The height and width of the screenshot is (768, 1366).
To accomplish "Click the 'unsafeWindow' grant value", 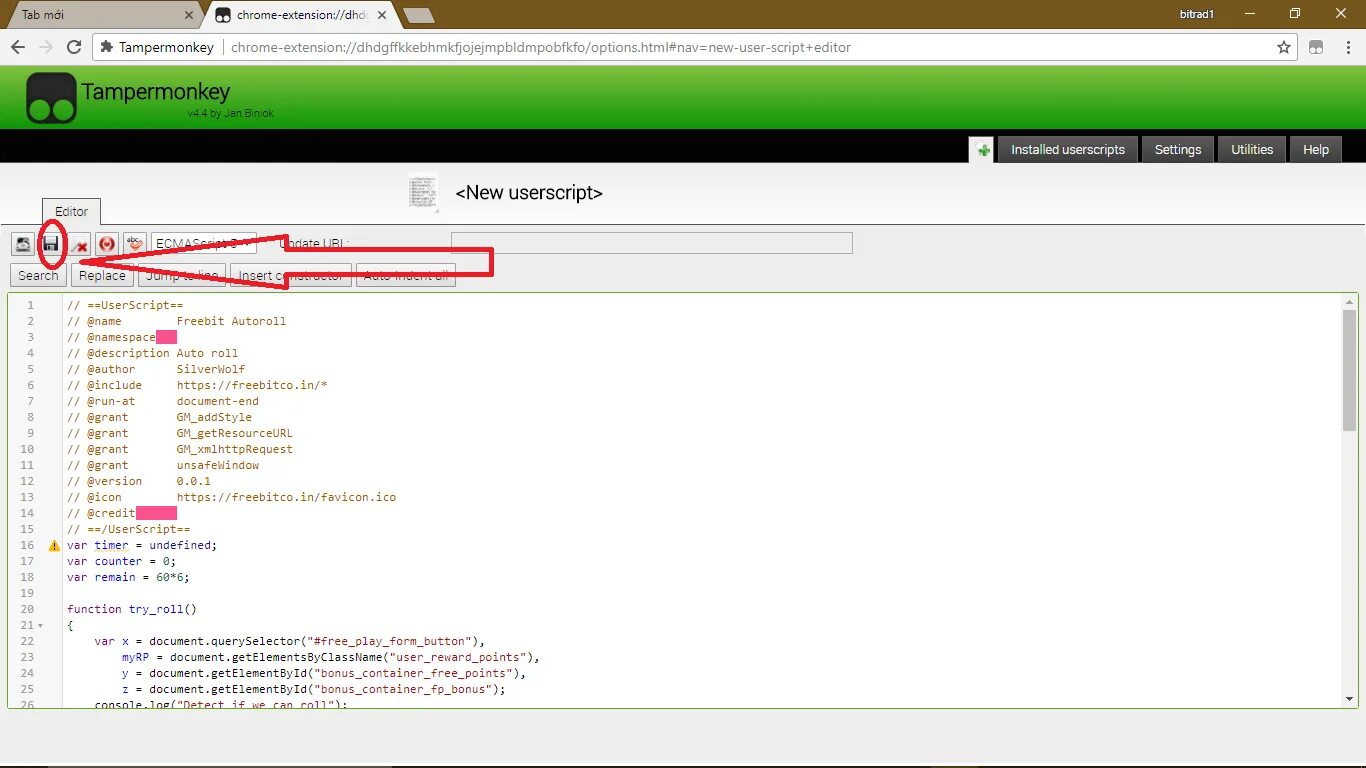I will [218, 465].
